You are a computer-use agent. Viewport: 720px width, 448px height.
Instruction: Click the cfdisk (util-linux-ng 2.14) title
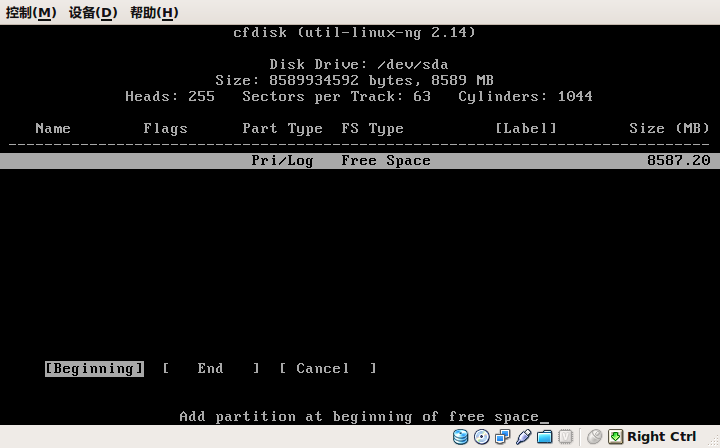point(354,33)
